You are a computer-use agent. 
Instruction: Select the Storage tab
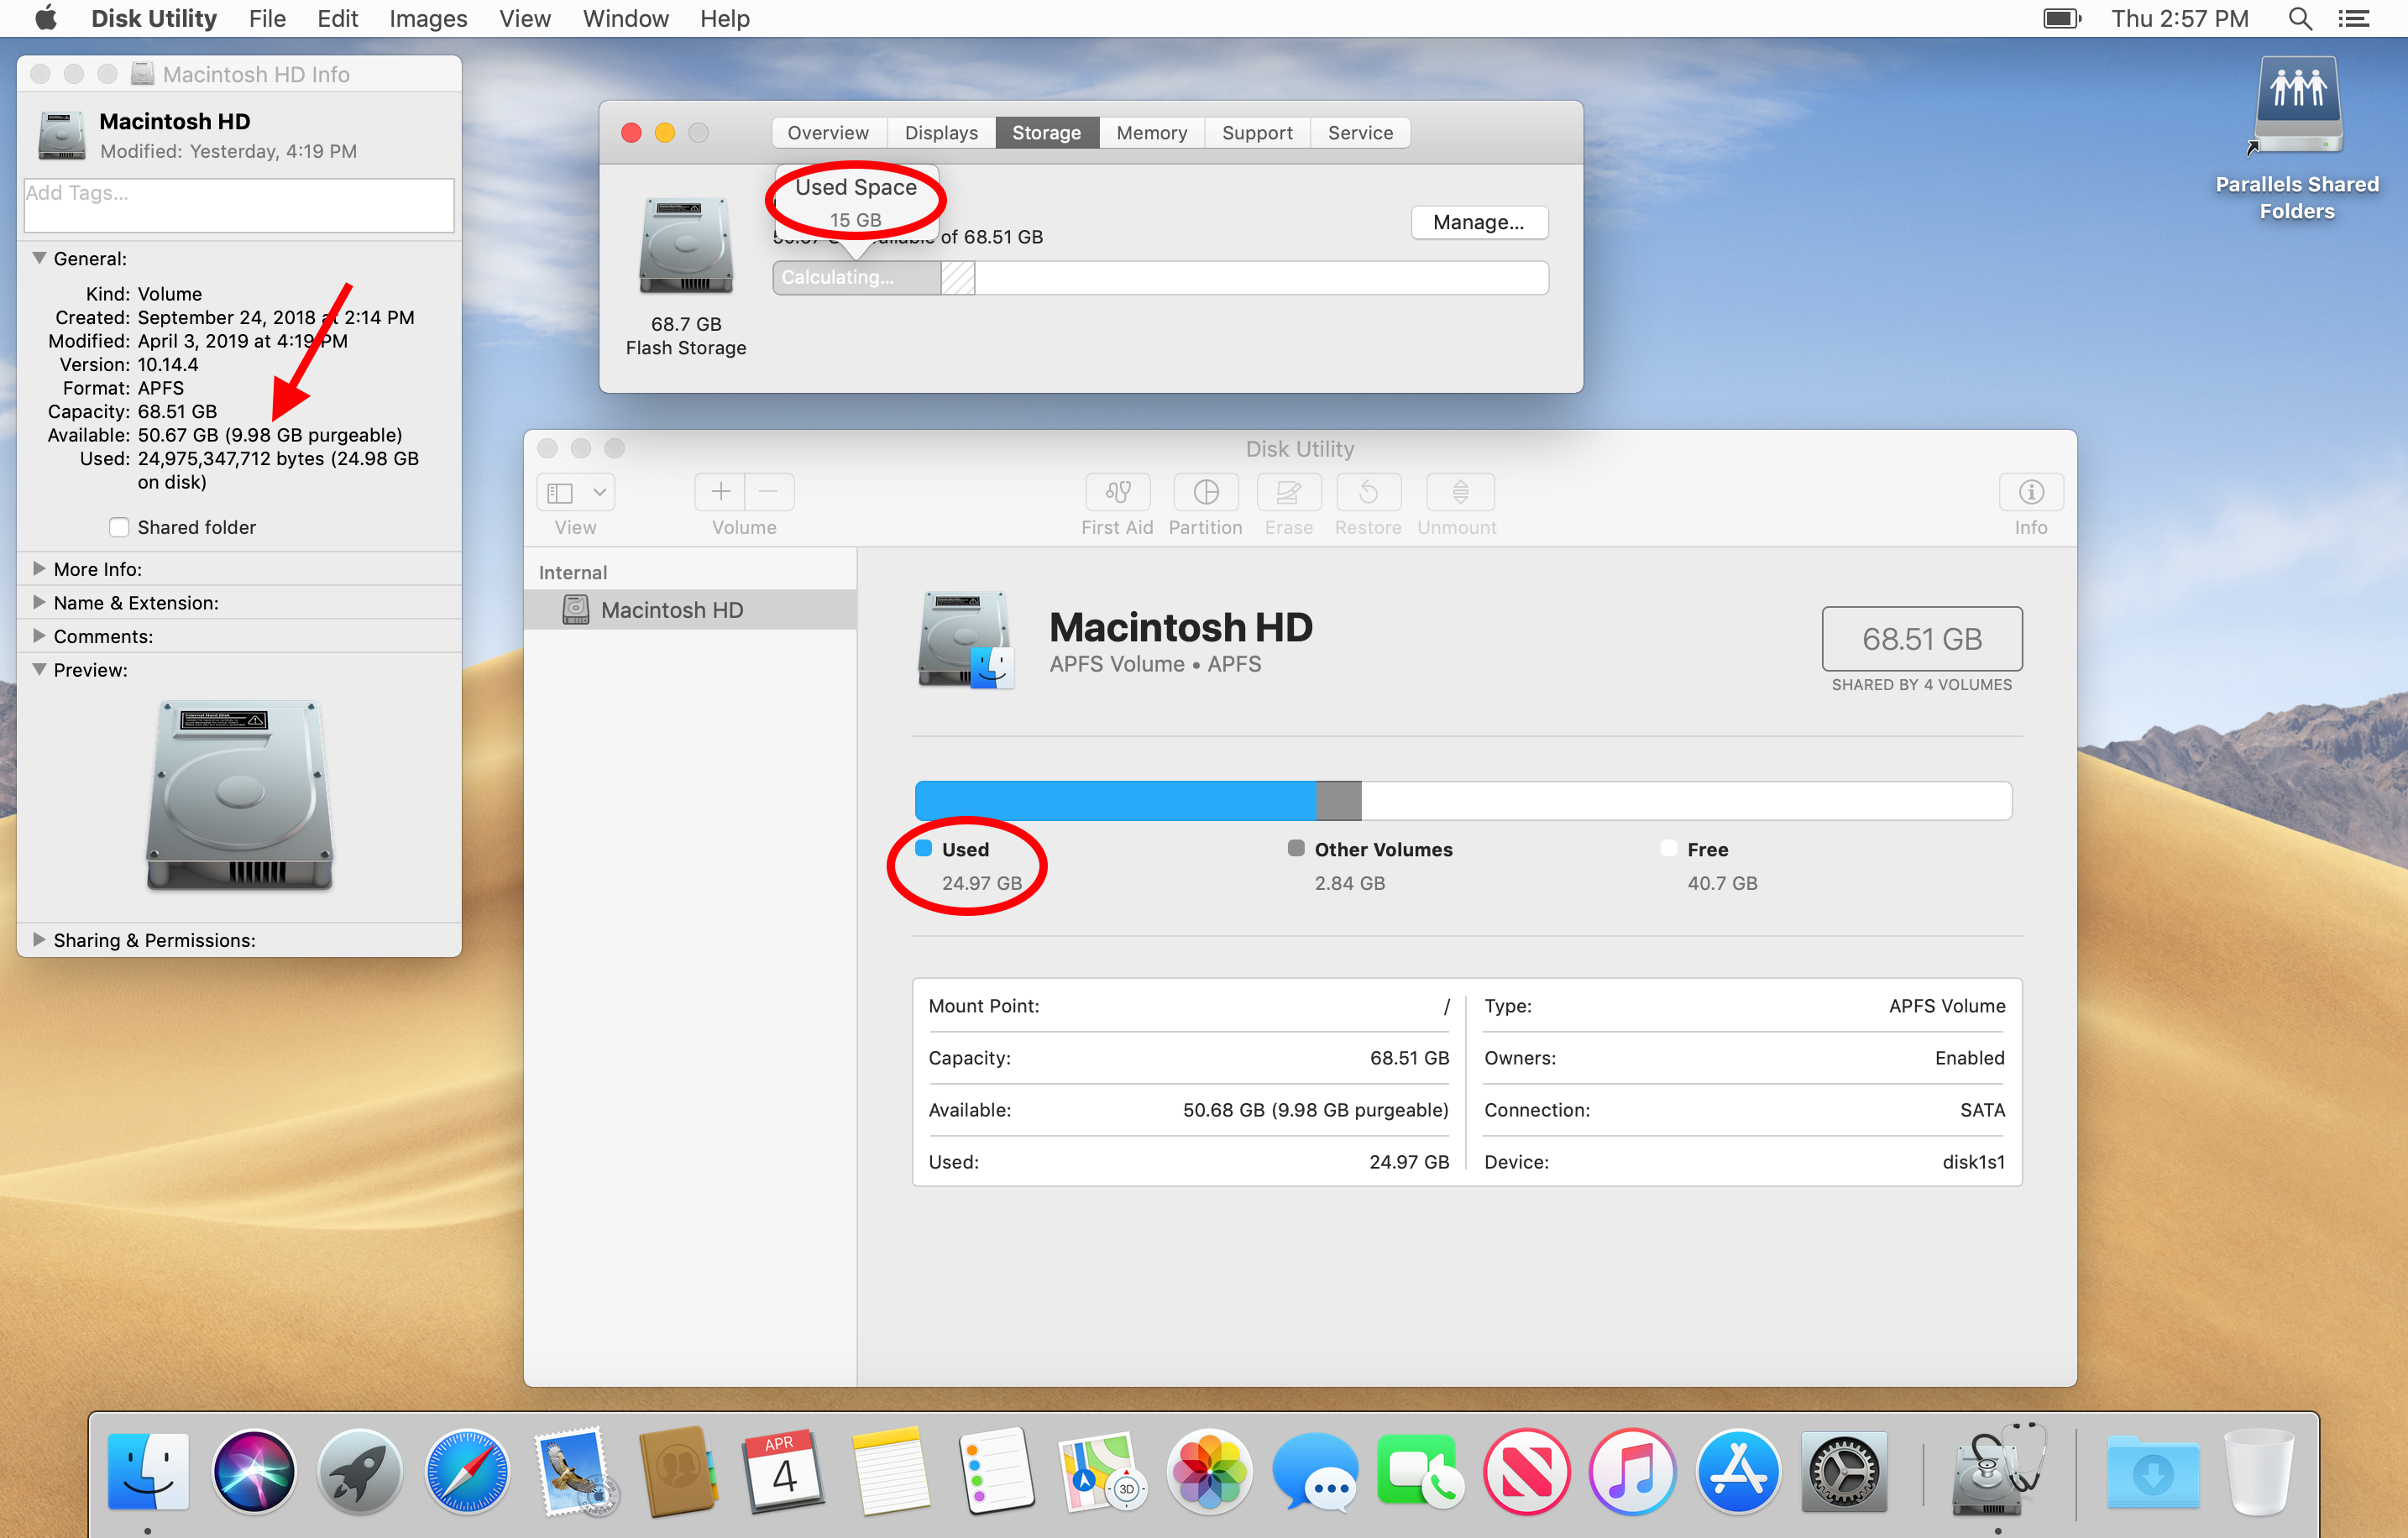pyautogui.click(x=1046, y=133)
